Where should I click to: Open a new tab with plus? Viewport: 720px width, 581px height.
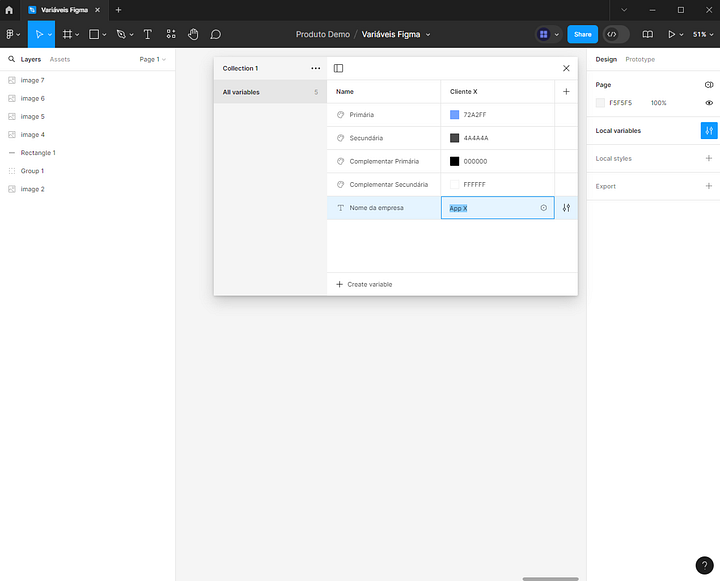pyautogui.click(x=118, y=10)
